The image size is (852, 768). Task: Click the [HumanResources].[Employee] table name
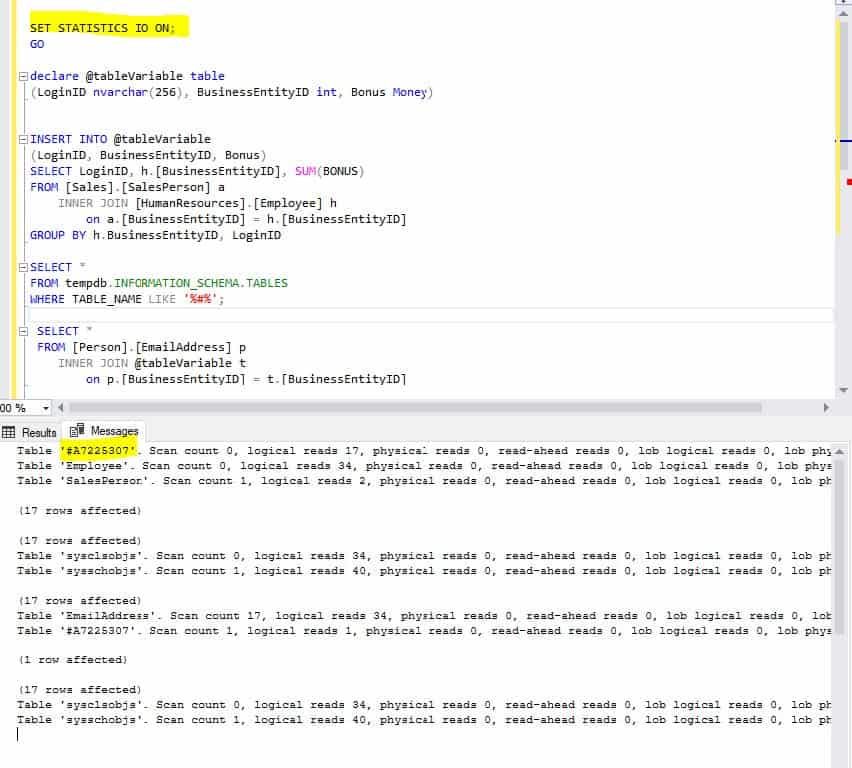click(x=229, y=203)
